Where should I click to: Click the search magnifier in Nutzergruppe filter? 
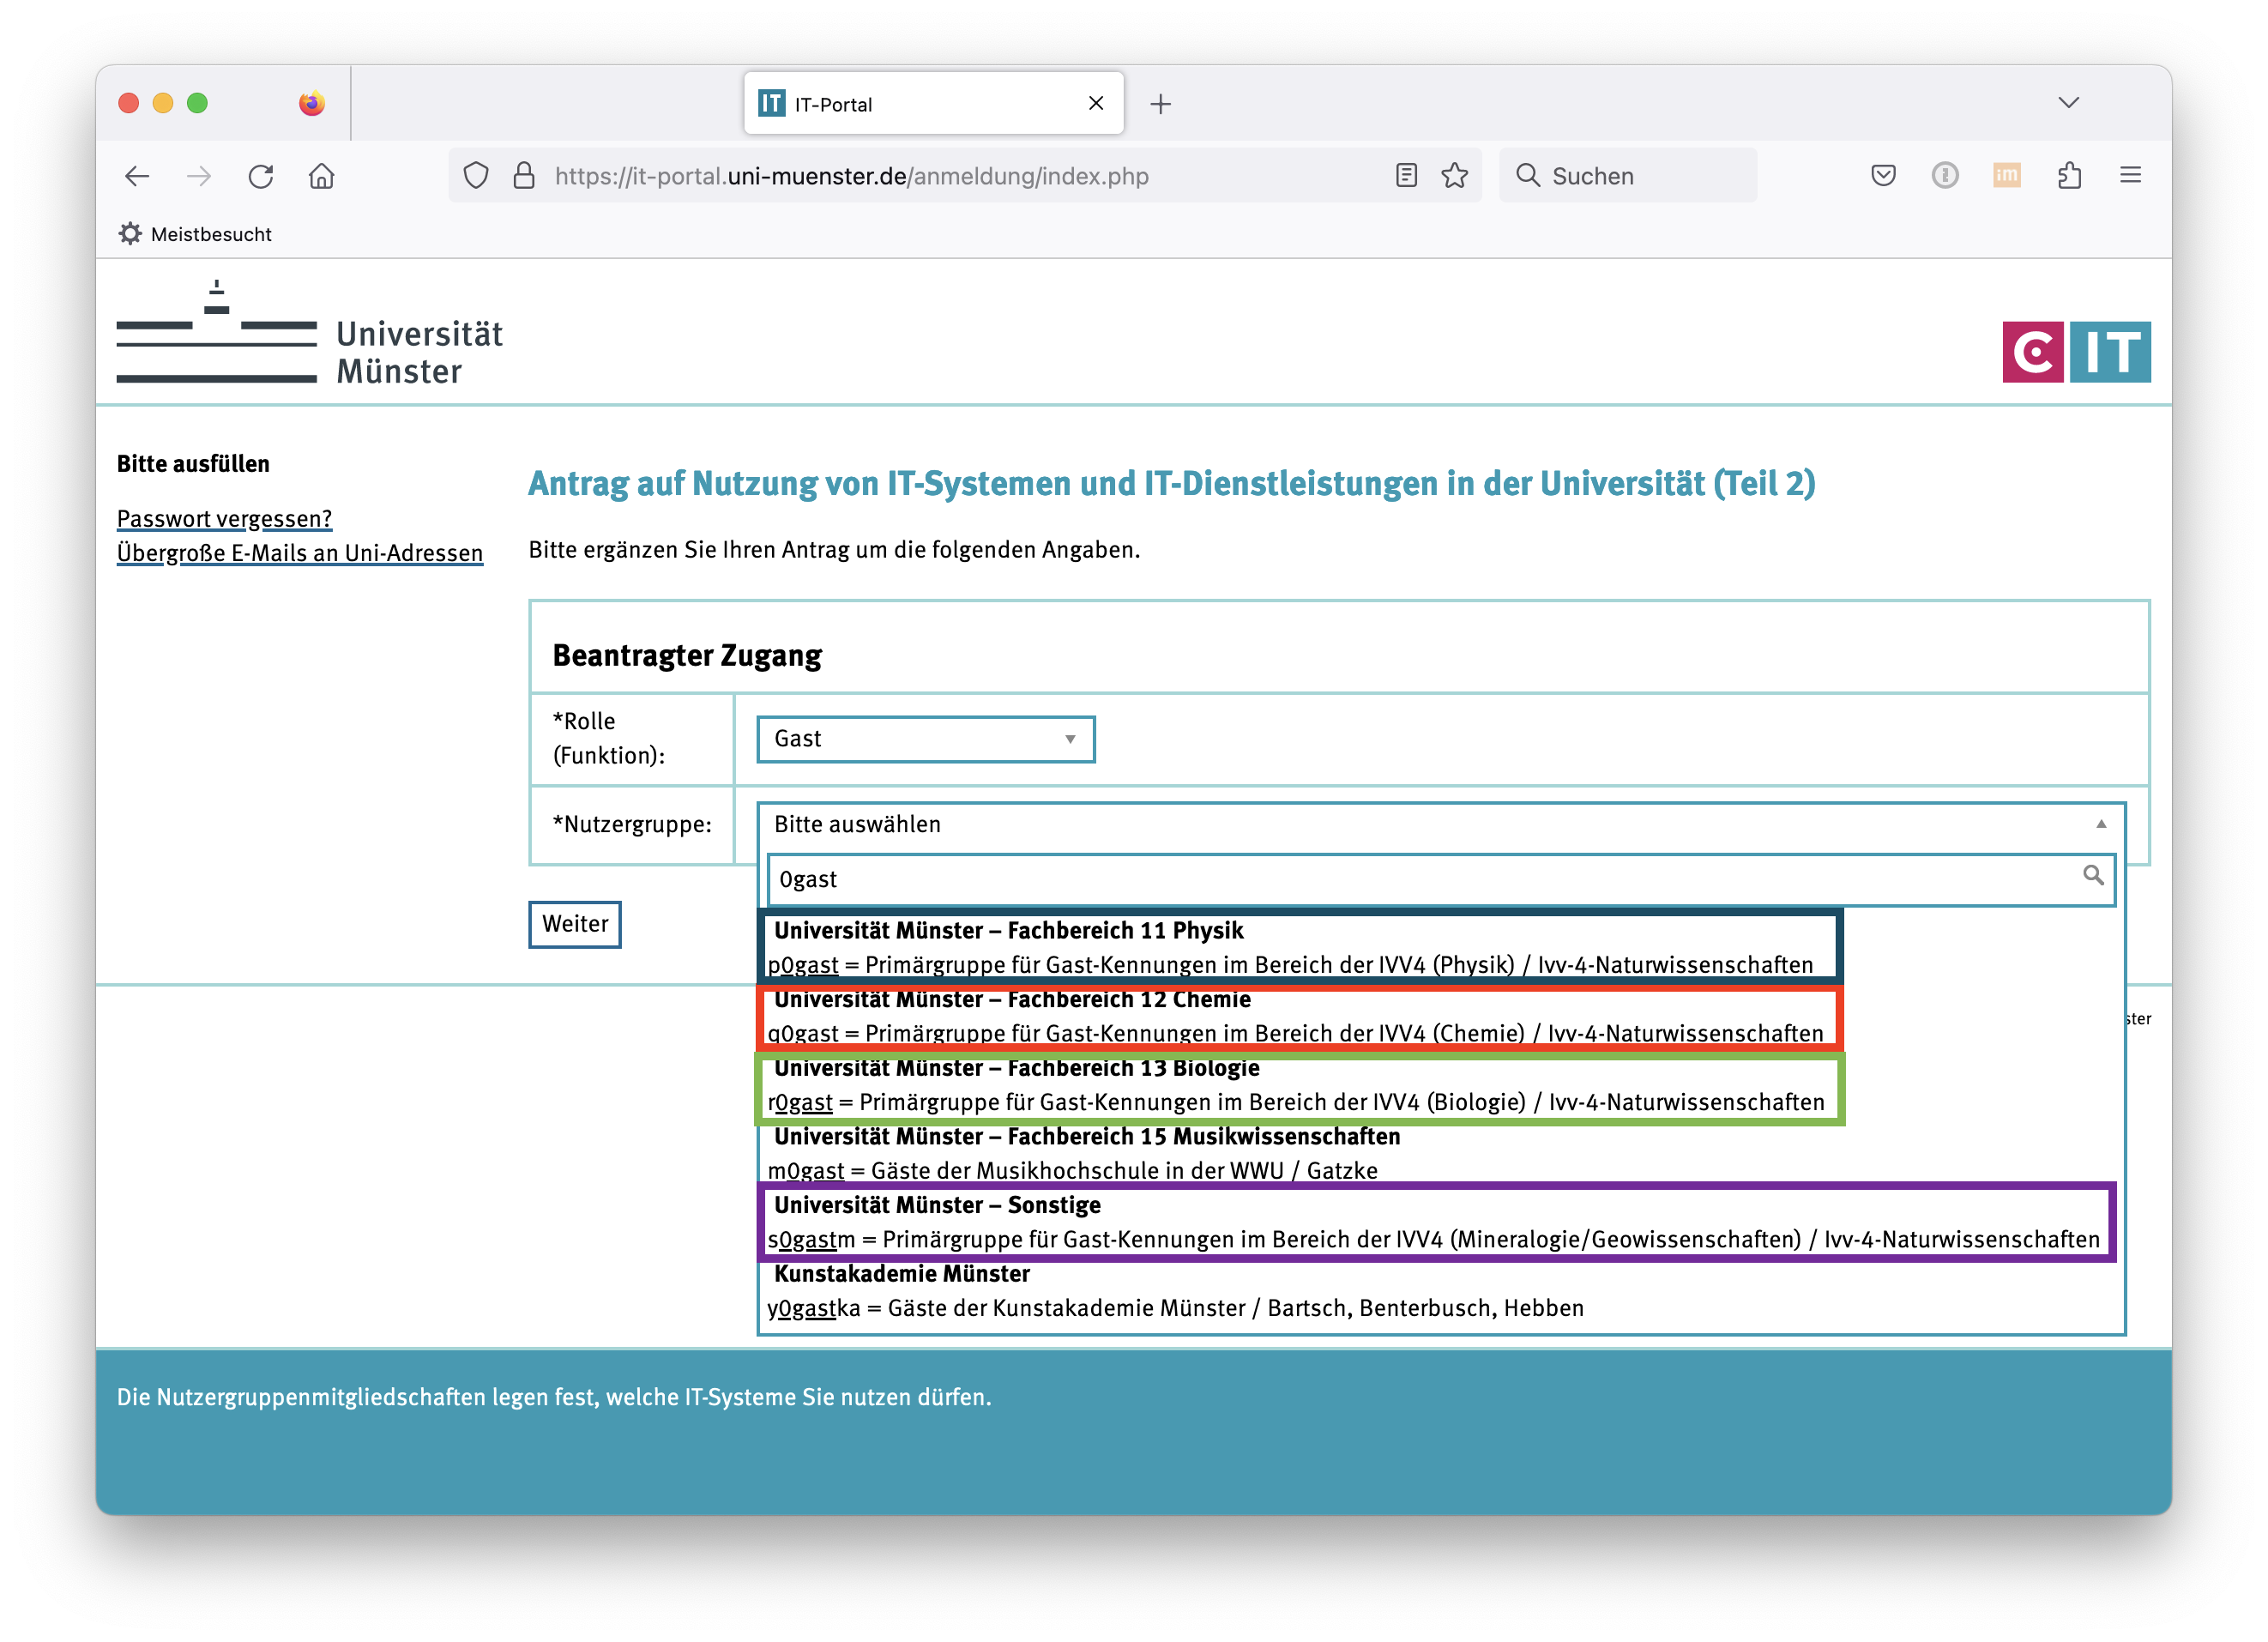2092,876
